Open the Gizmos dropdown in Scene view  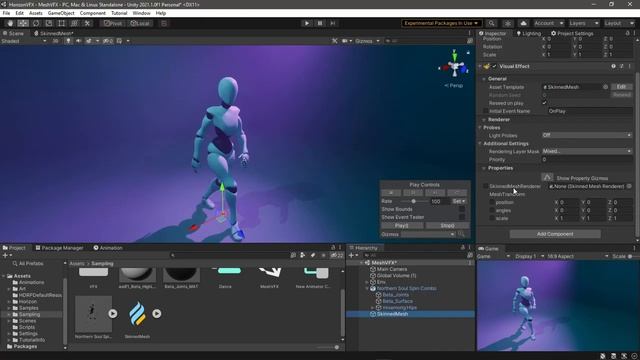(x=367, y=41)
